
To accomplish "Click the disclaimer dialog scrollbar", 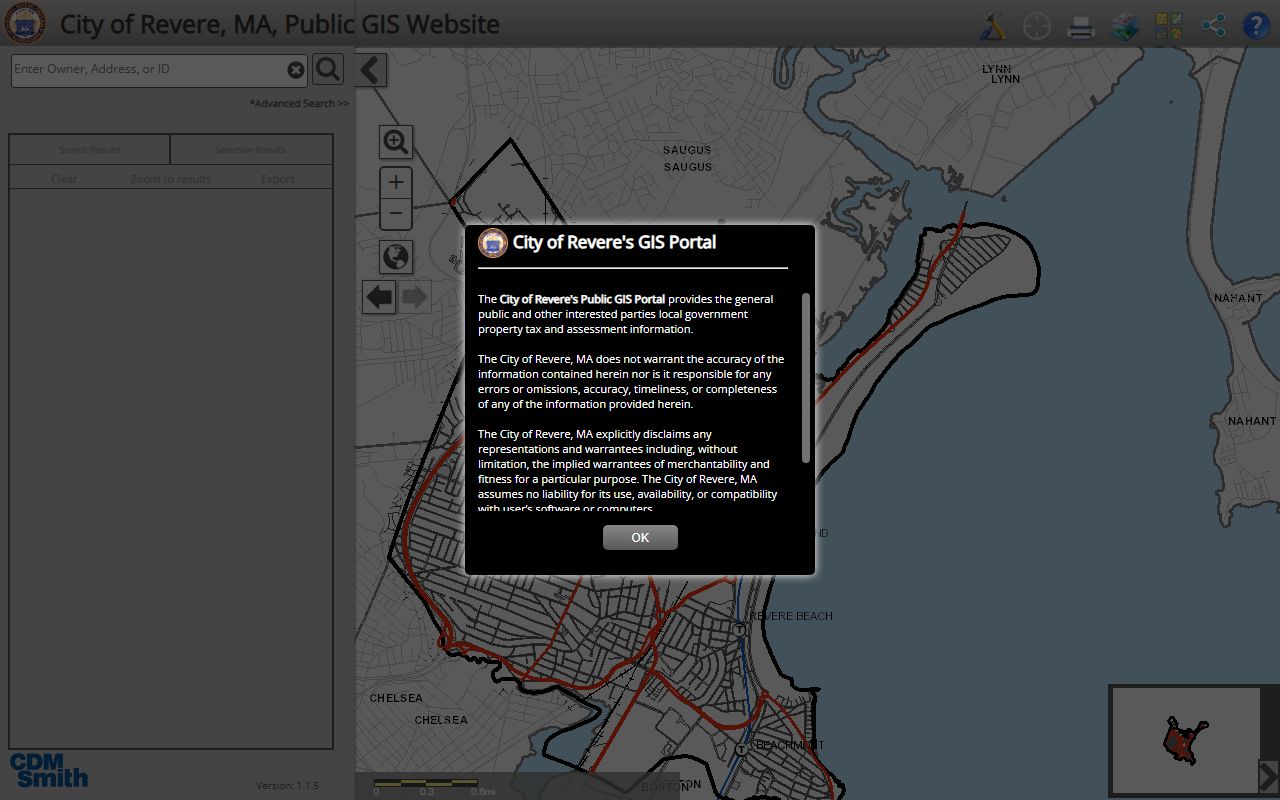I will [x=806, y=377].
